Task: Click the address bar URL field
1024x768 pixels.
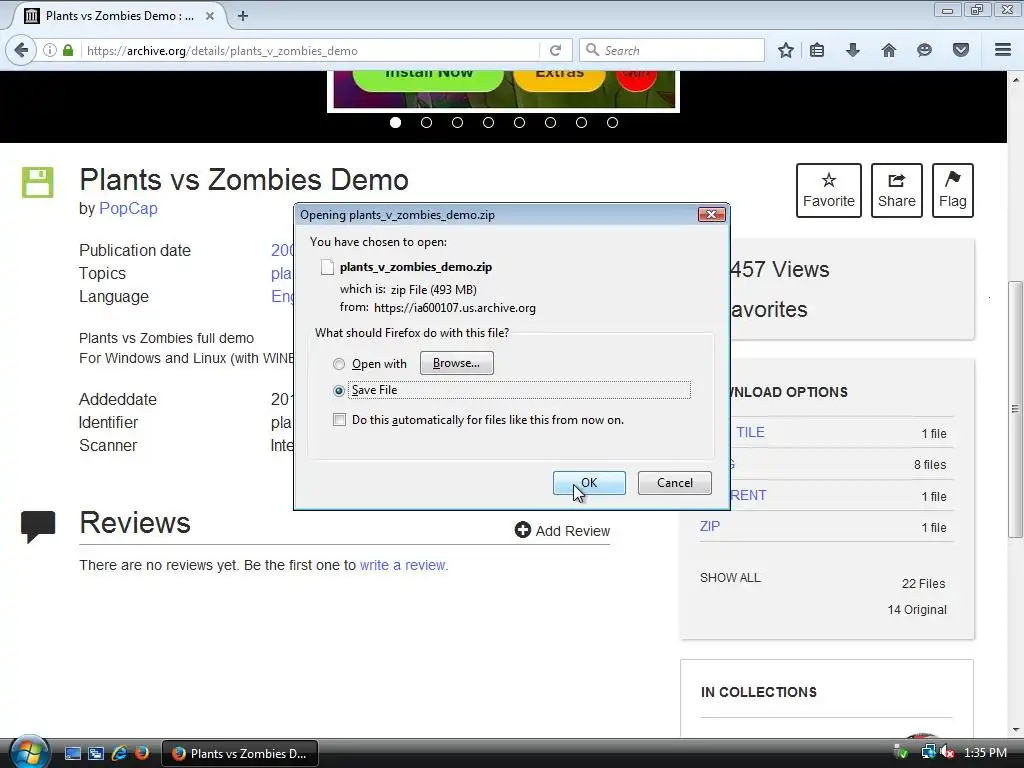Action: (310, 50)
